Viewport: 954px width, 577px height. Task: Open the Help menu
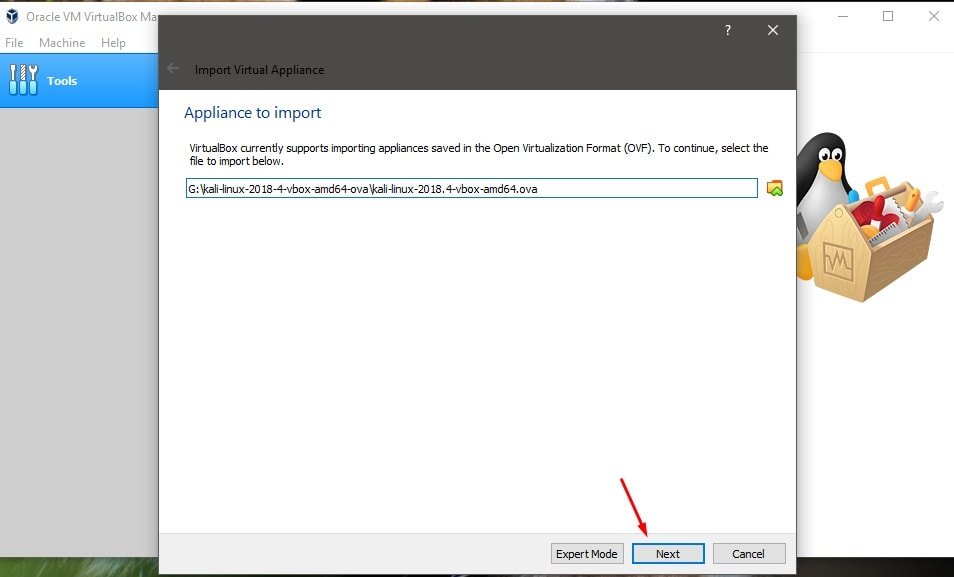[x=113, y=42]
